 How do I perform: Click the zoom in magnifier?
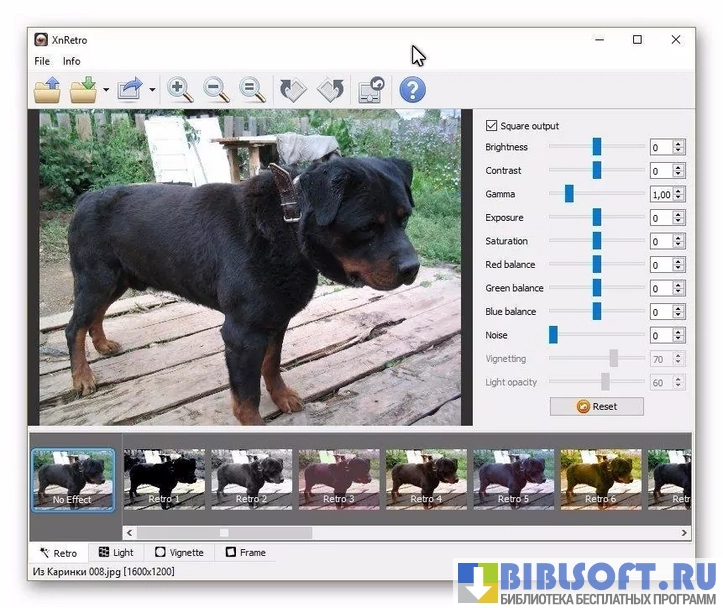coord(180,90)
